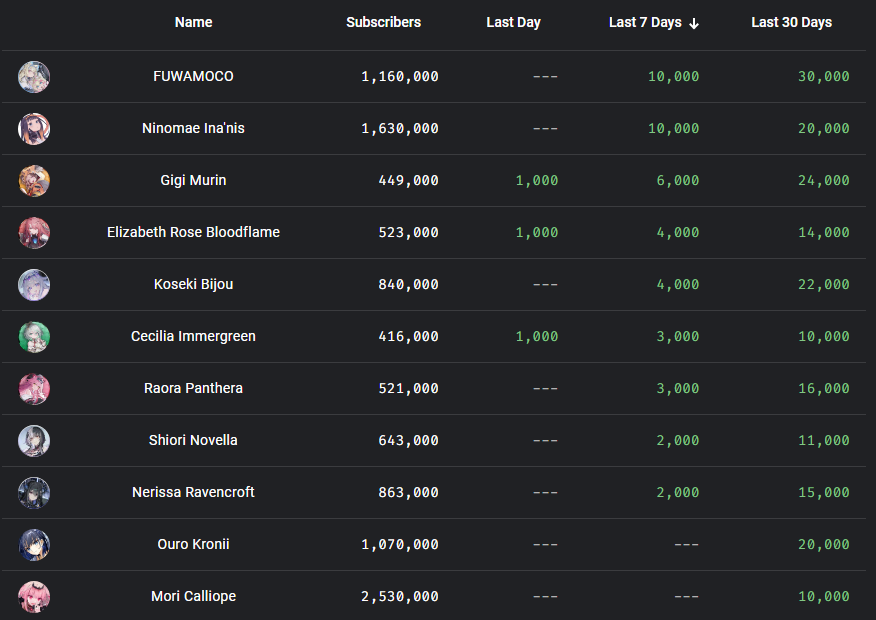Click Shiori Novella's avatar thumbnail
876x620 pixels.
(34, 441)
